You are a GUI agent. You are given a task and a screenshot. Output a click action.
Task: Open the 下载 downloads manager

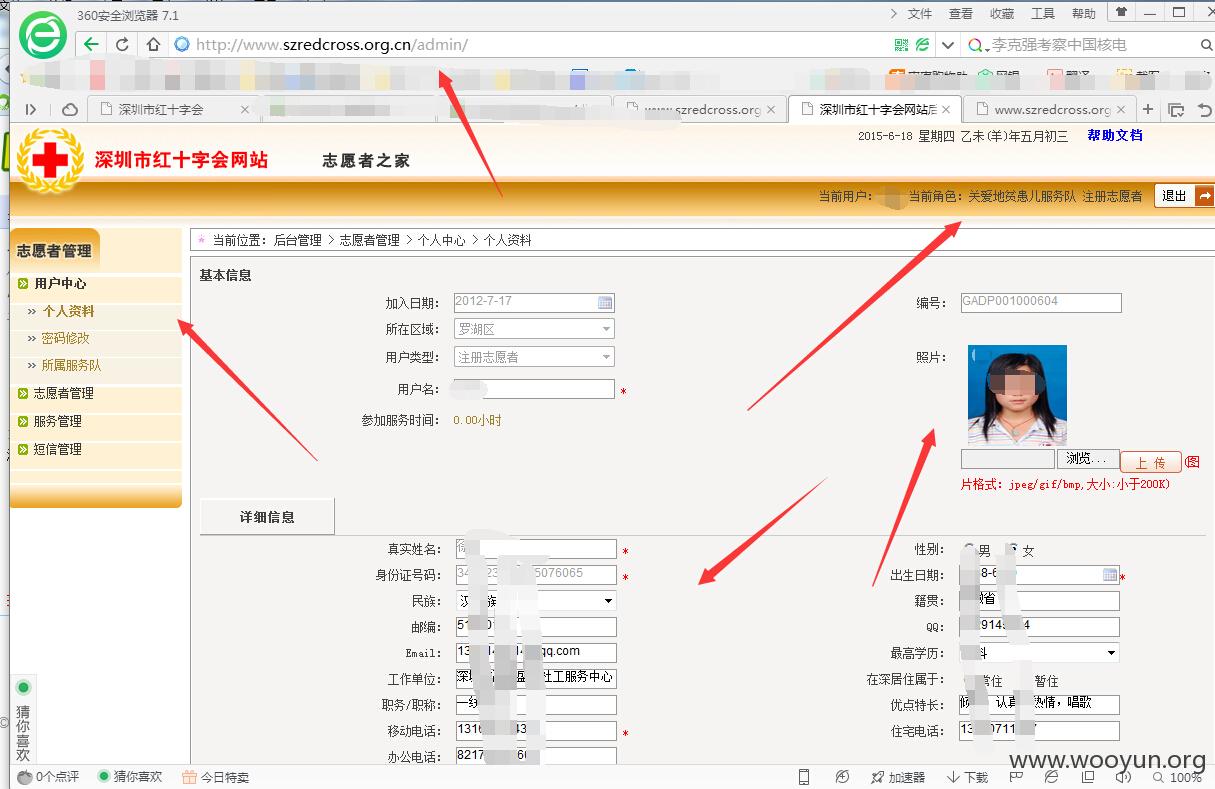pos(968,777)
